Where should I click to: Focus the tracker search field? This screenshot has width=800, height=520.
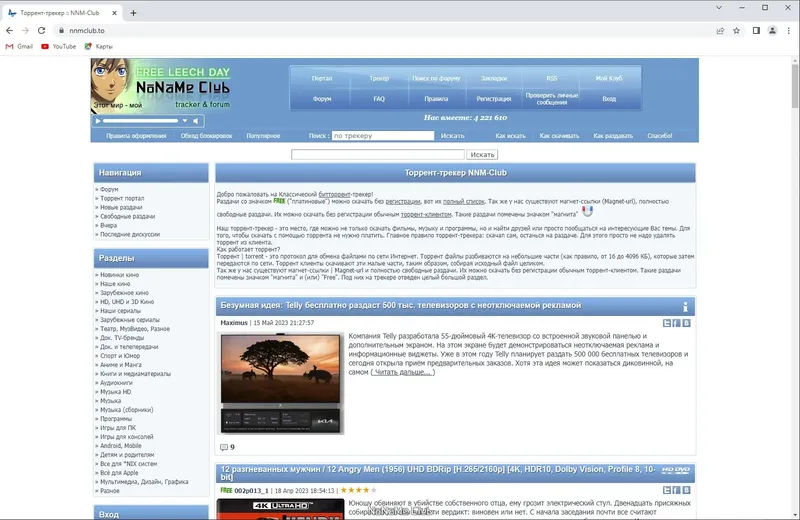[x=383, y=136]
